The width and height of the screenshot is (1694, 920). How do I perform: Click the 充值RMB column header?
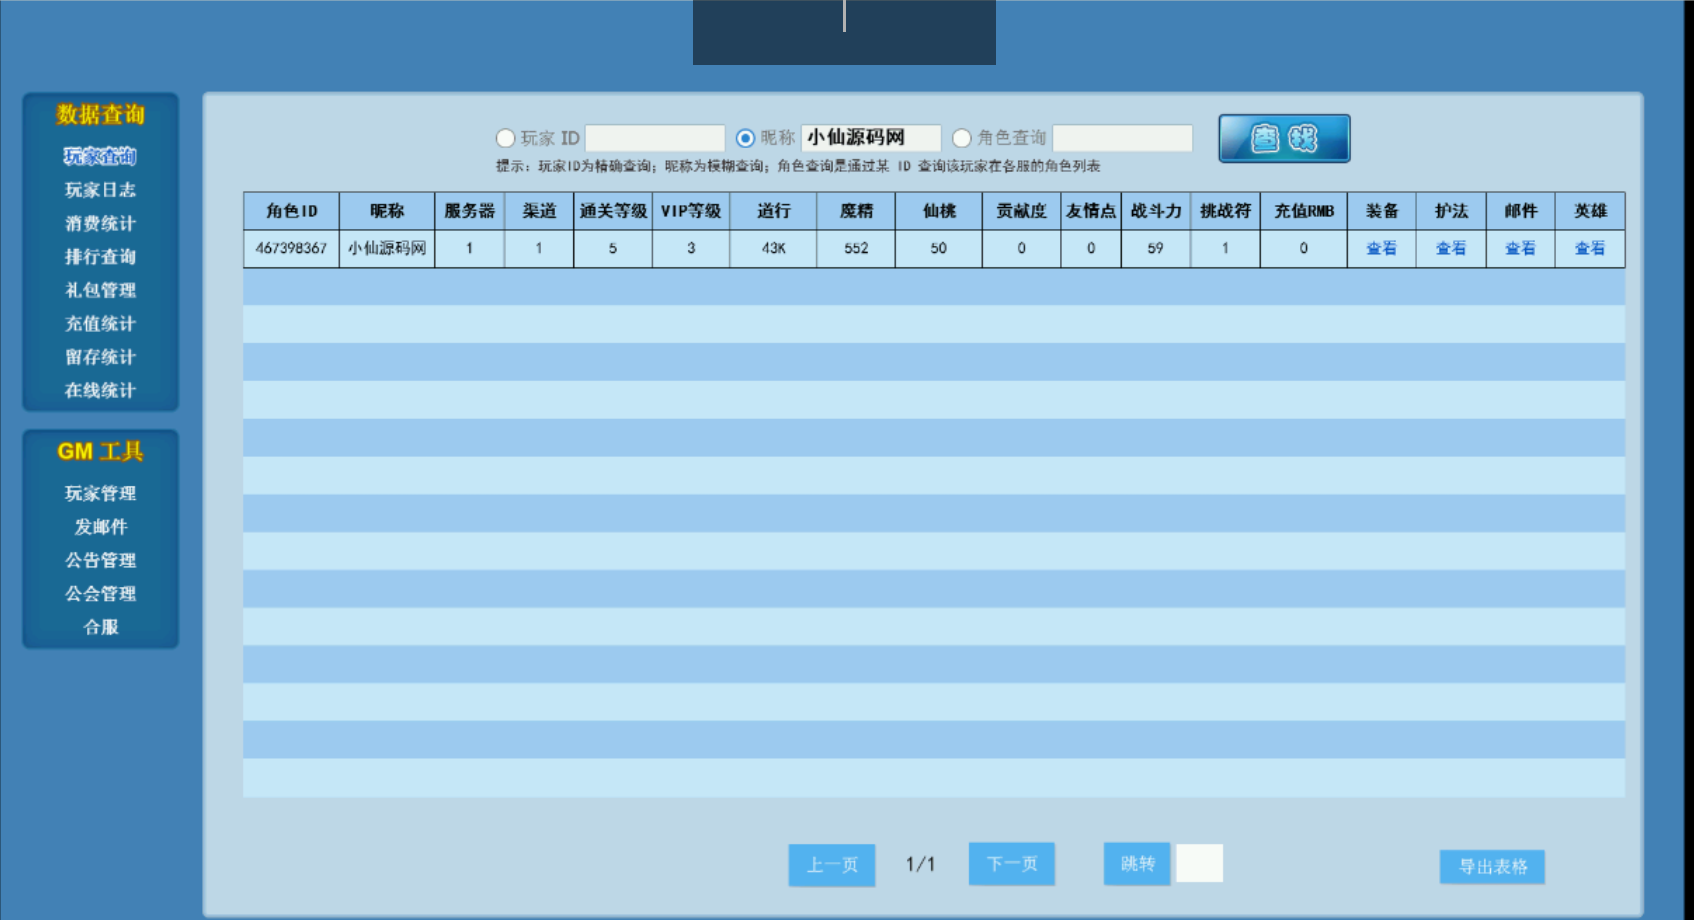coord(1304,211)
